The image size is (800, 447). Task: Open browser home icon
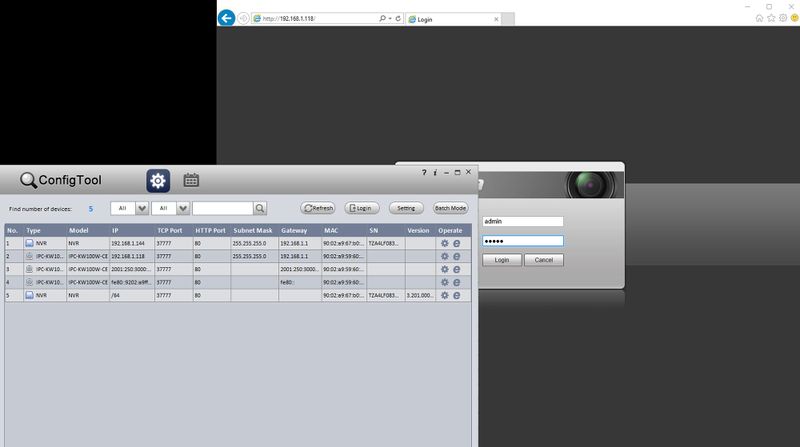click(x=759, y=18)
